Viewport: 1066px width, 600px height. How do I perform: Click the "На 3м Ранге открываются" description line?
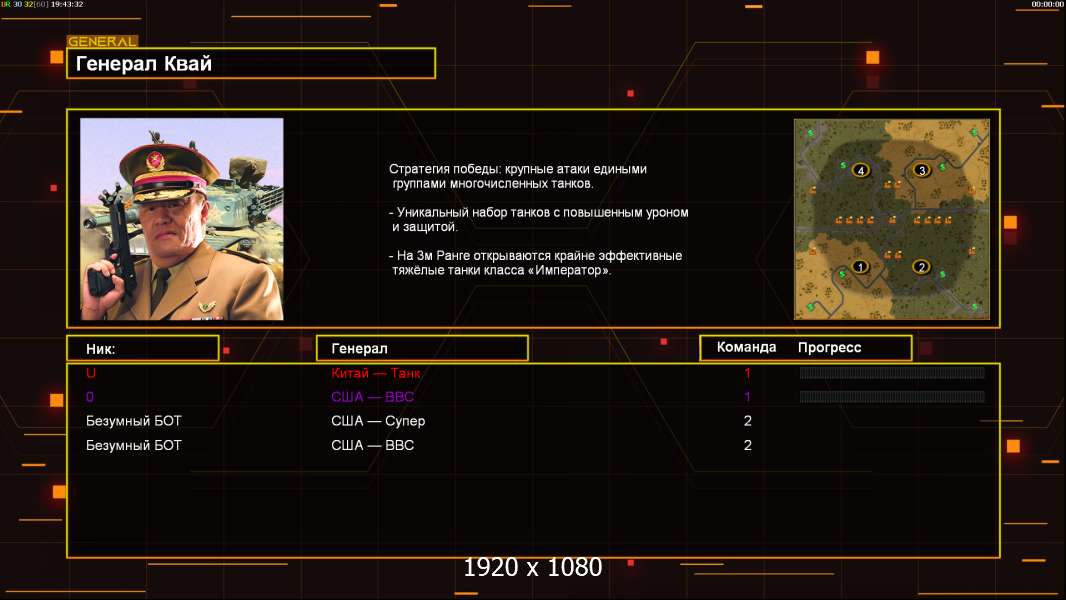535,255
